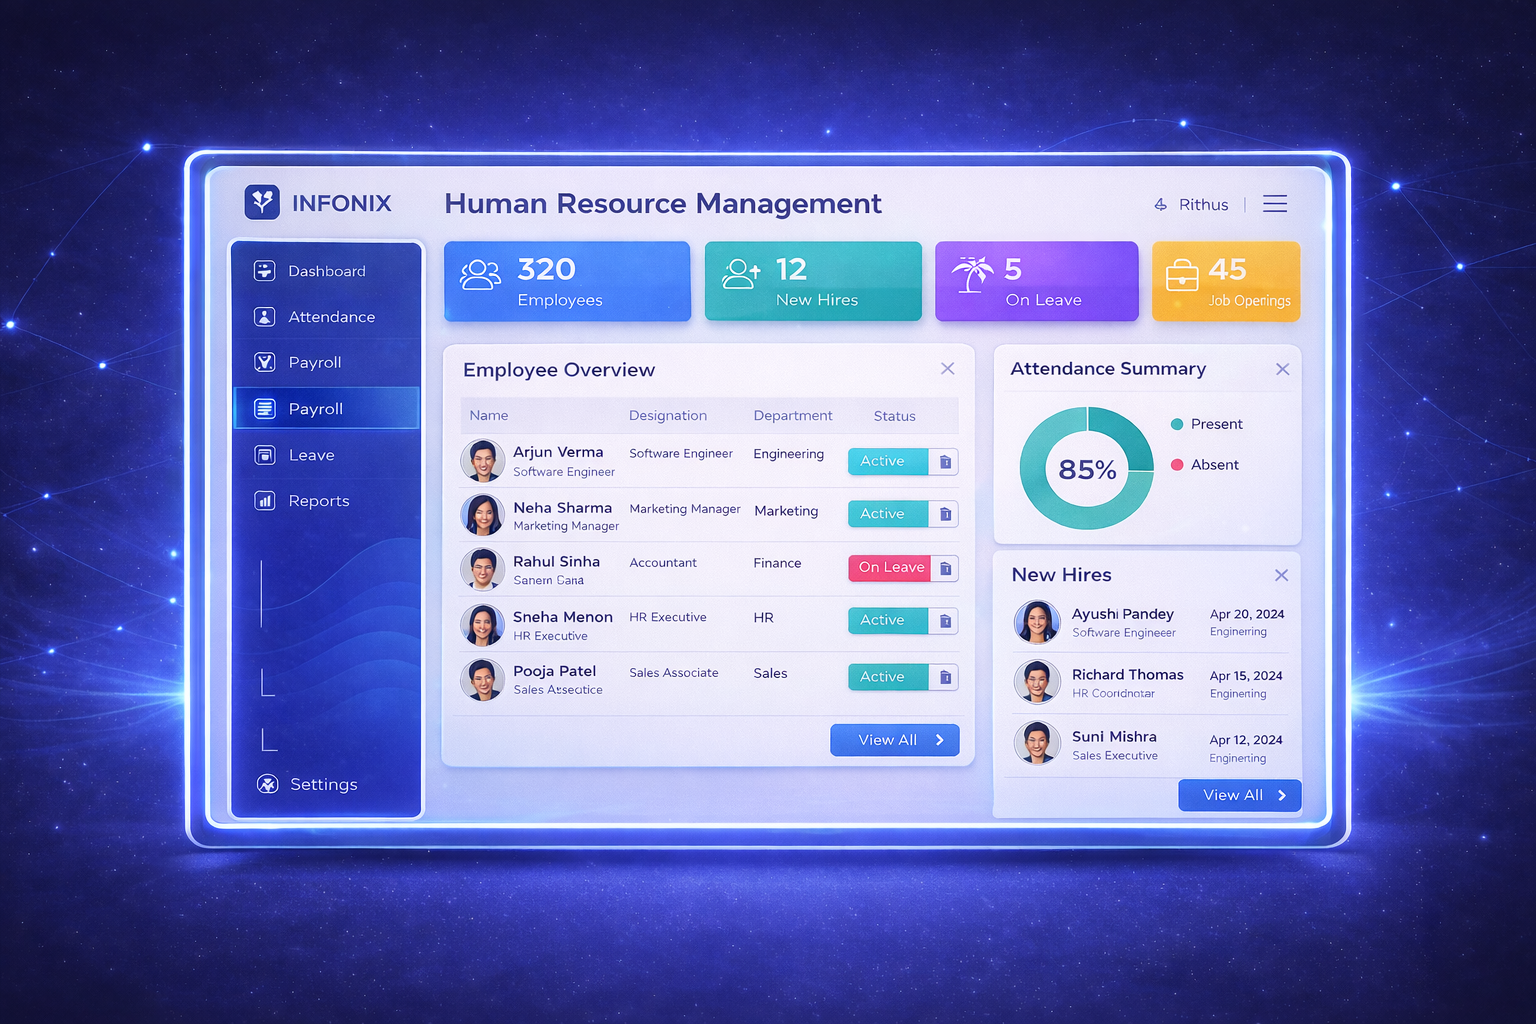Select the Dashboard icon in the sidebar
1536x1024 pixels.
click(x=263, y=270)
